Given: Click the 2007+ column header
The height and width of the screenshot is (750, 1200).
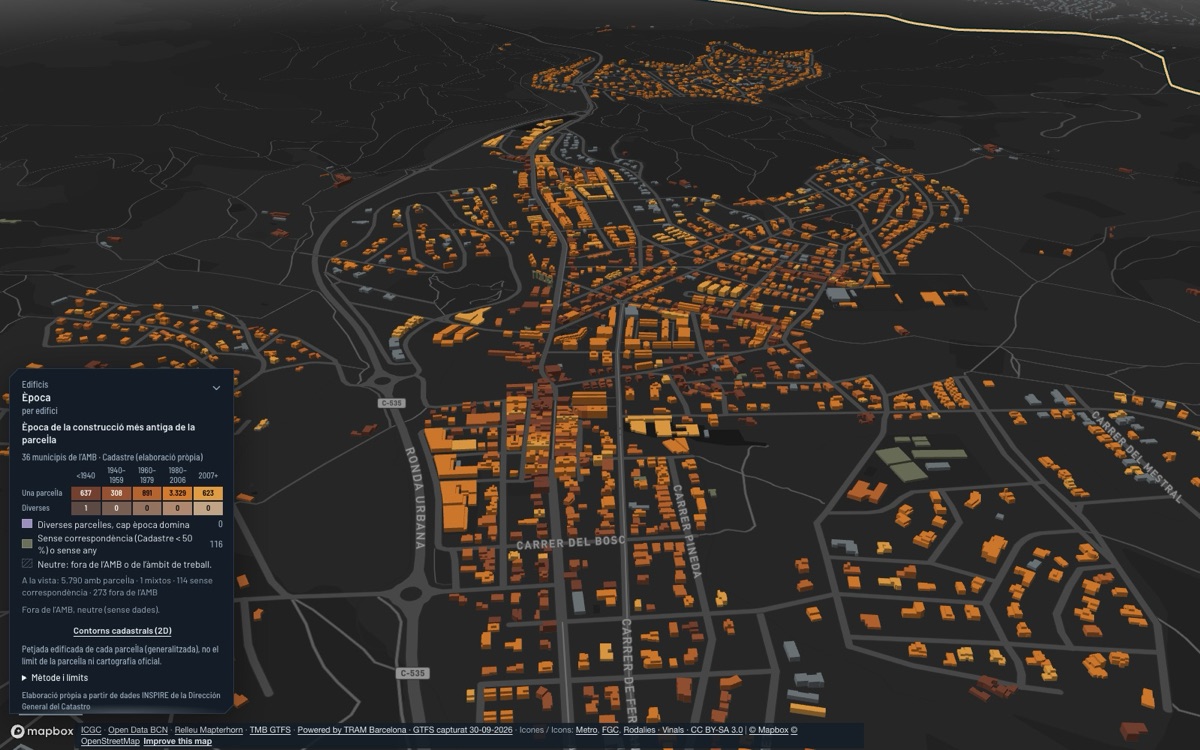Looking at the screenshot, I should pos(208,475).
